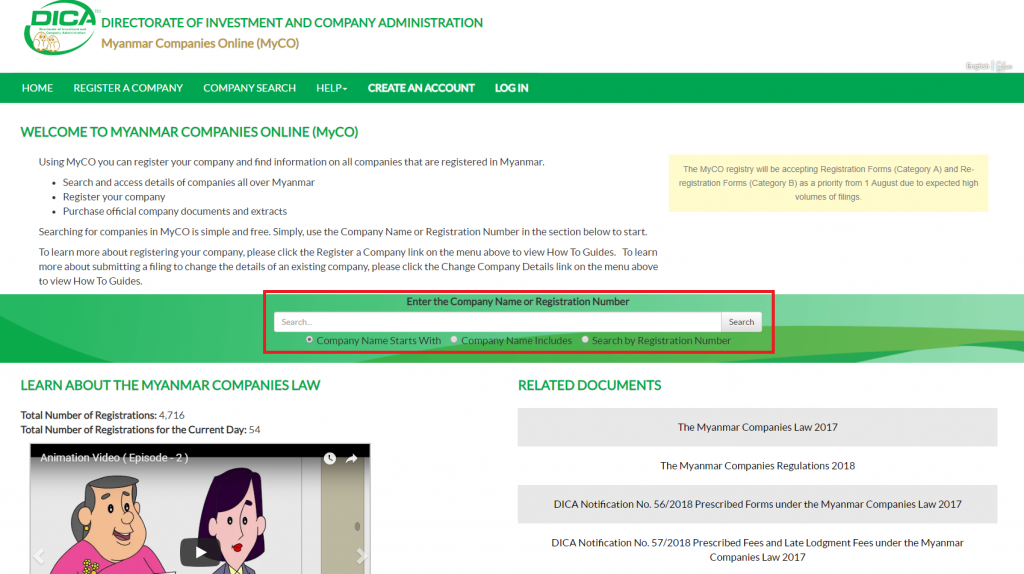Click the Myanmar Companies Online (MyCO) subtitle

point(200,43)
